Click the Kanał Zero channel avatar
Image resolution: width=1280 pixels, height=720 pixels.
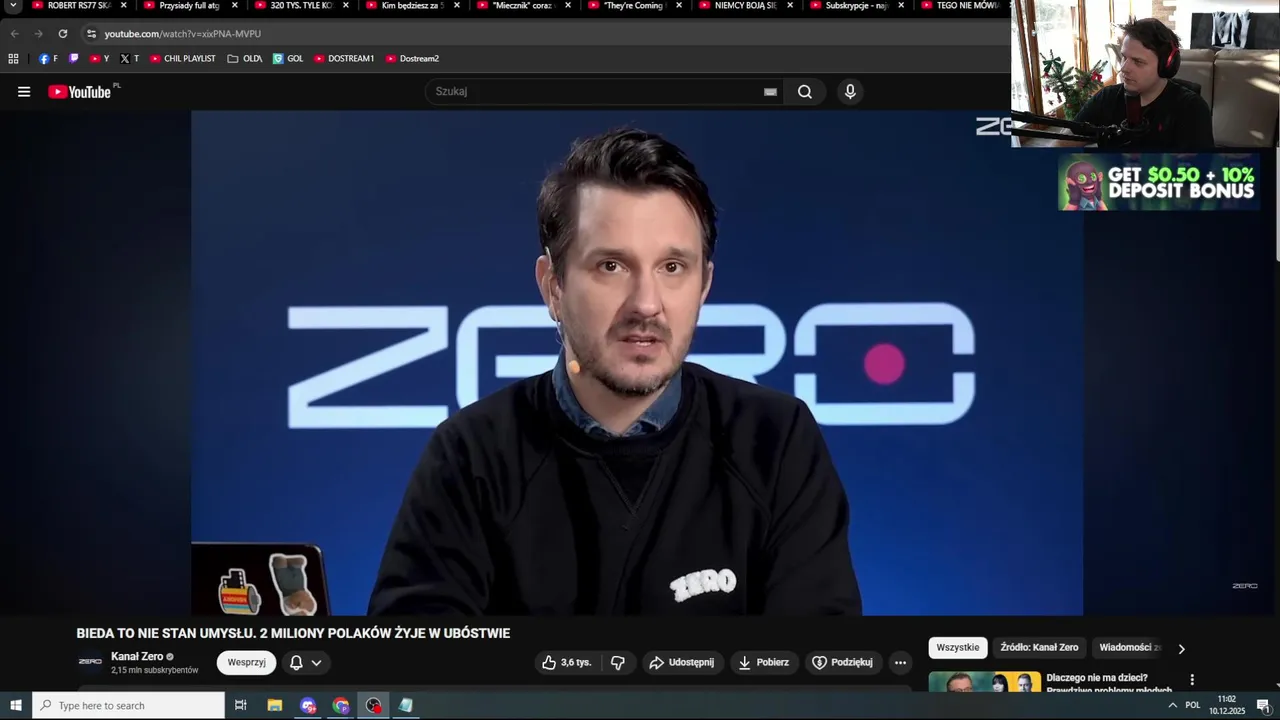pos(90,661)
